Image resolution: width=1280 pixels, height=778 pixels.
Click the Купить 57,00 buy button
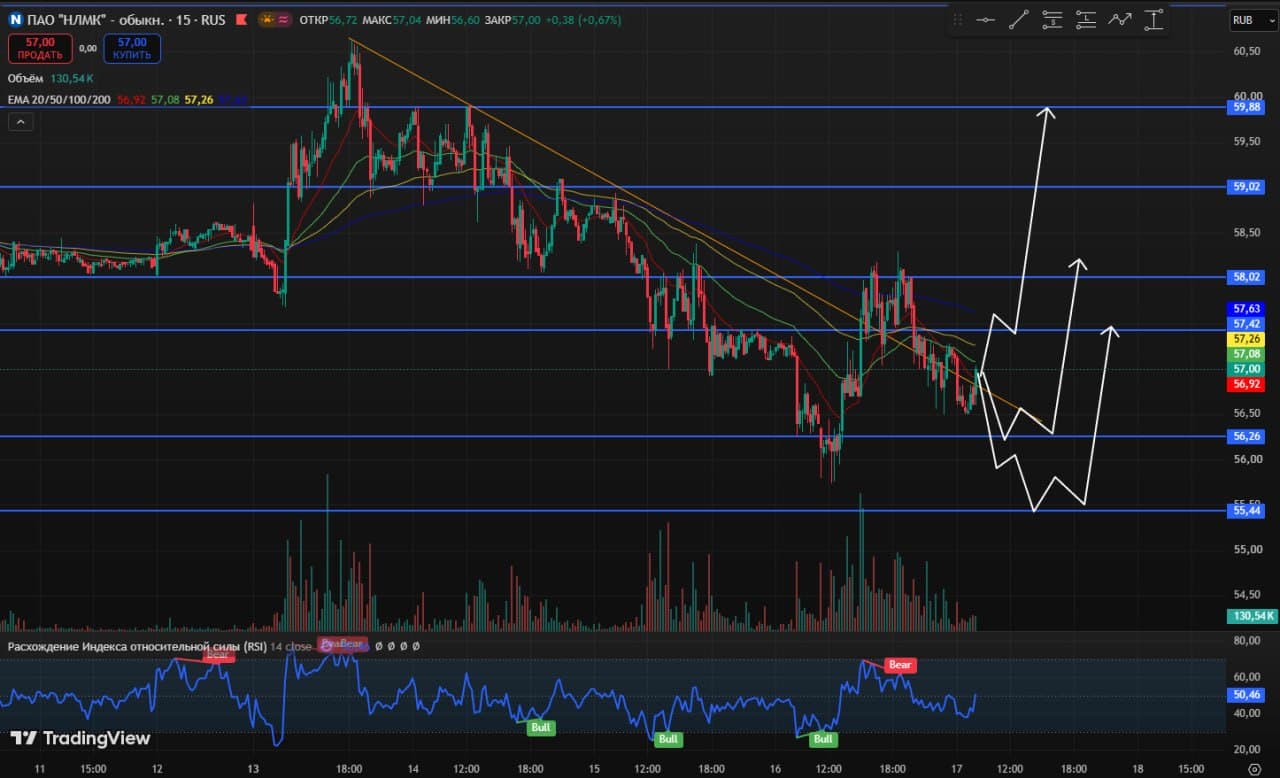tap(131, 48)
